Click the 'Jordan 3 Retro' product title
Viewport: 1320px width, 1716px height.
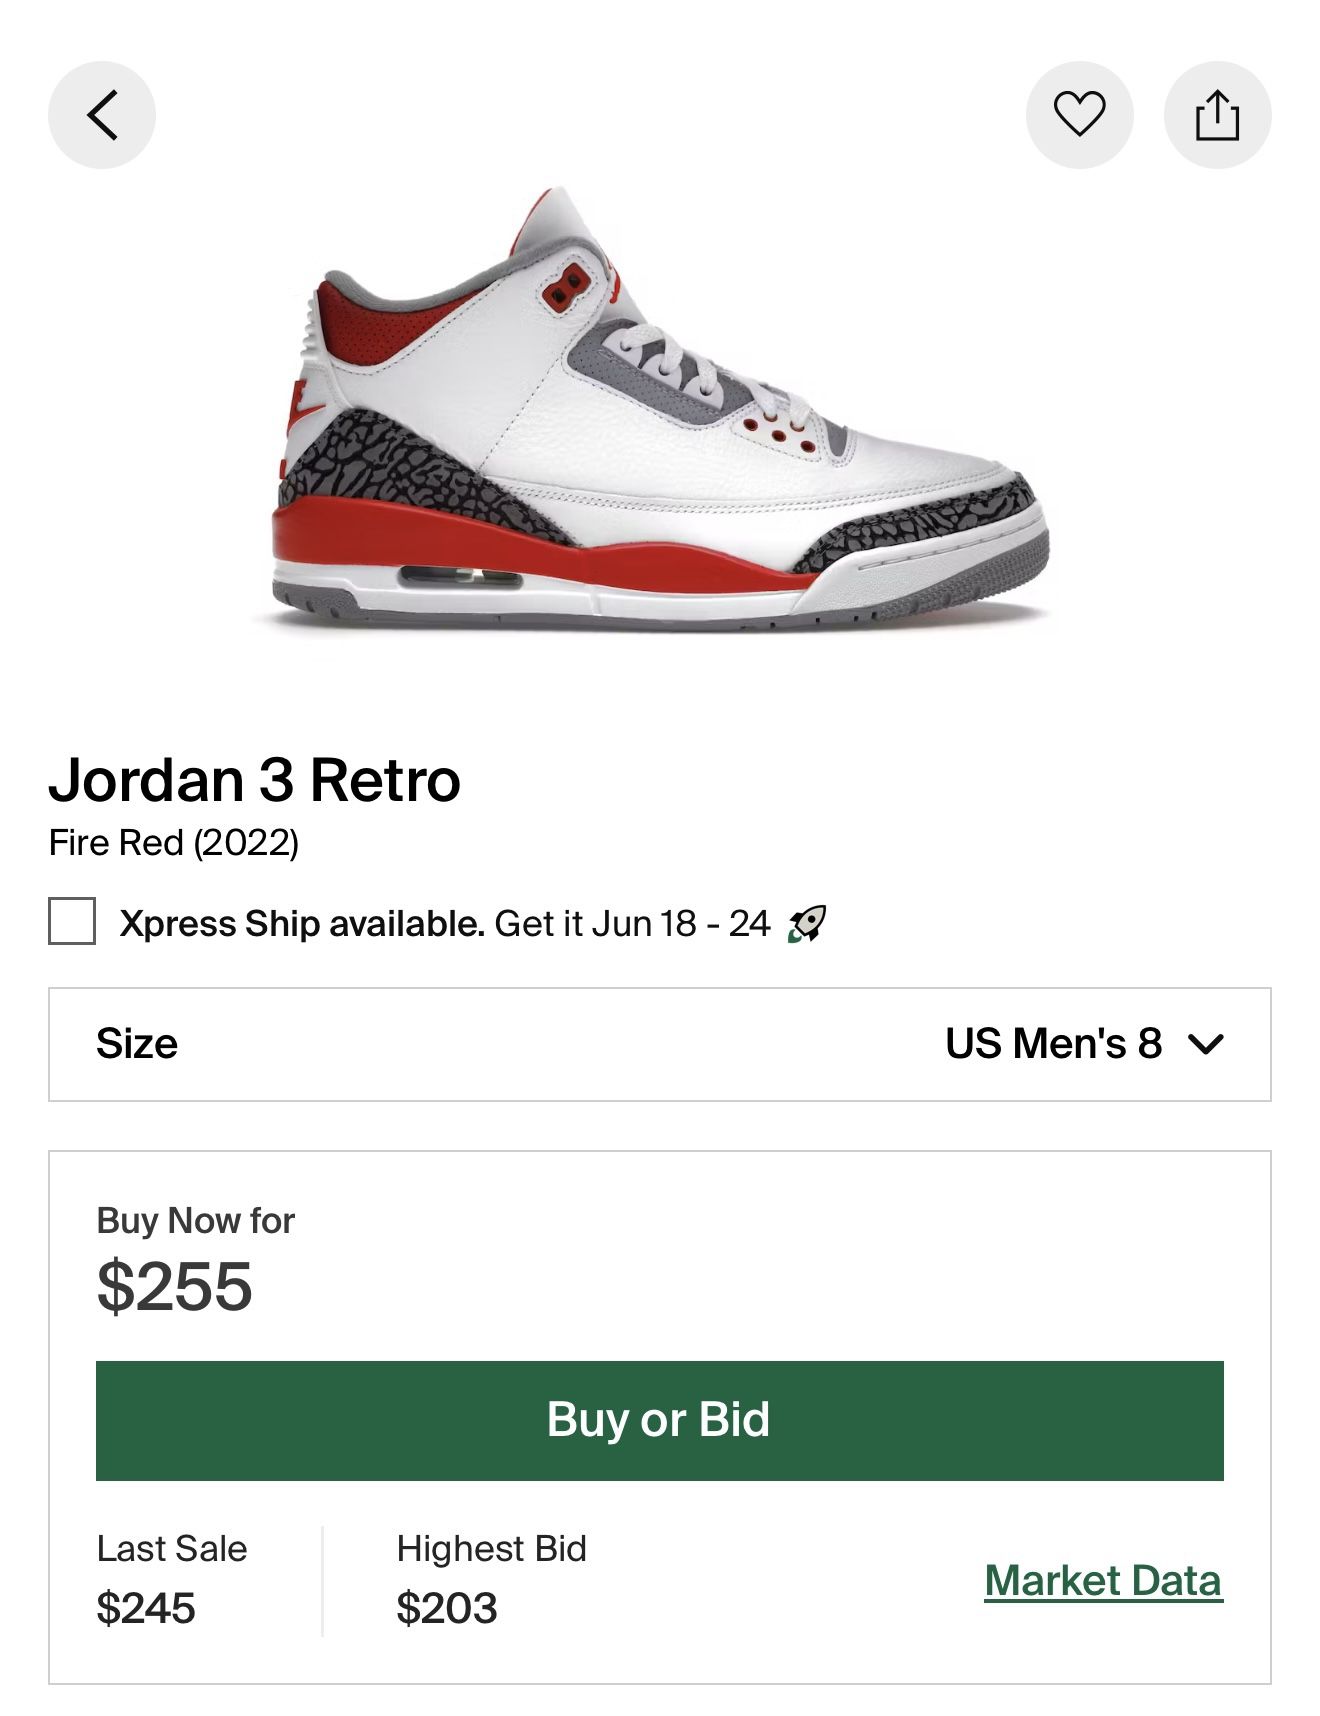[255, 780]
